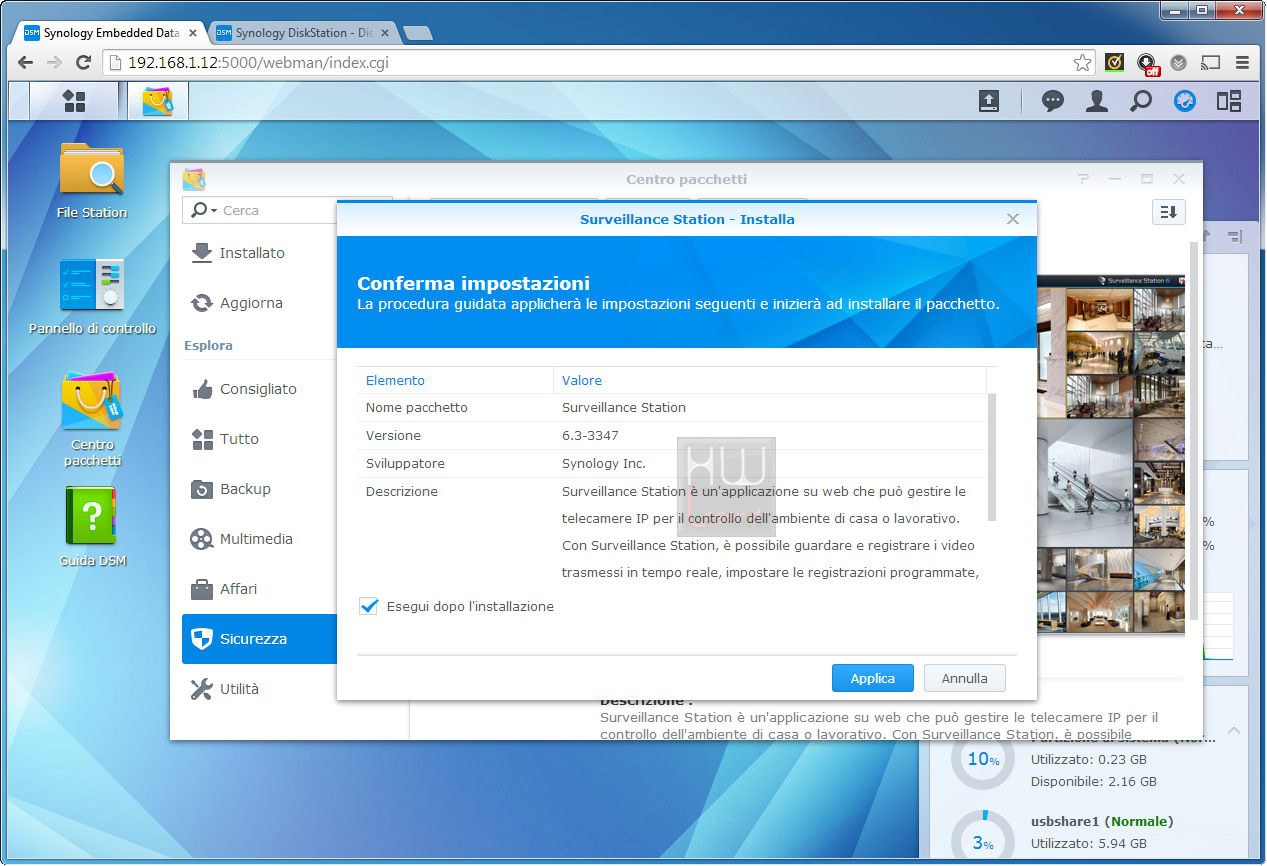Click the version value 6.3-3347
The height and width of the screenshot is (866, 1267).
[x=590, y=435]
